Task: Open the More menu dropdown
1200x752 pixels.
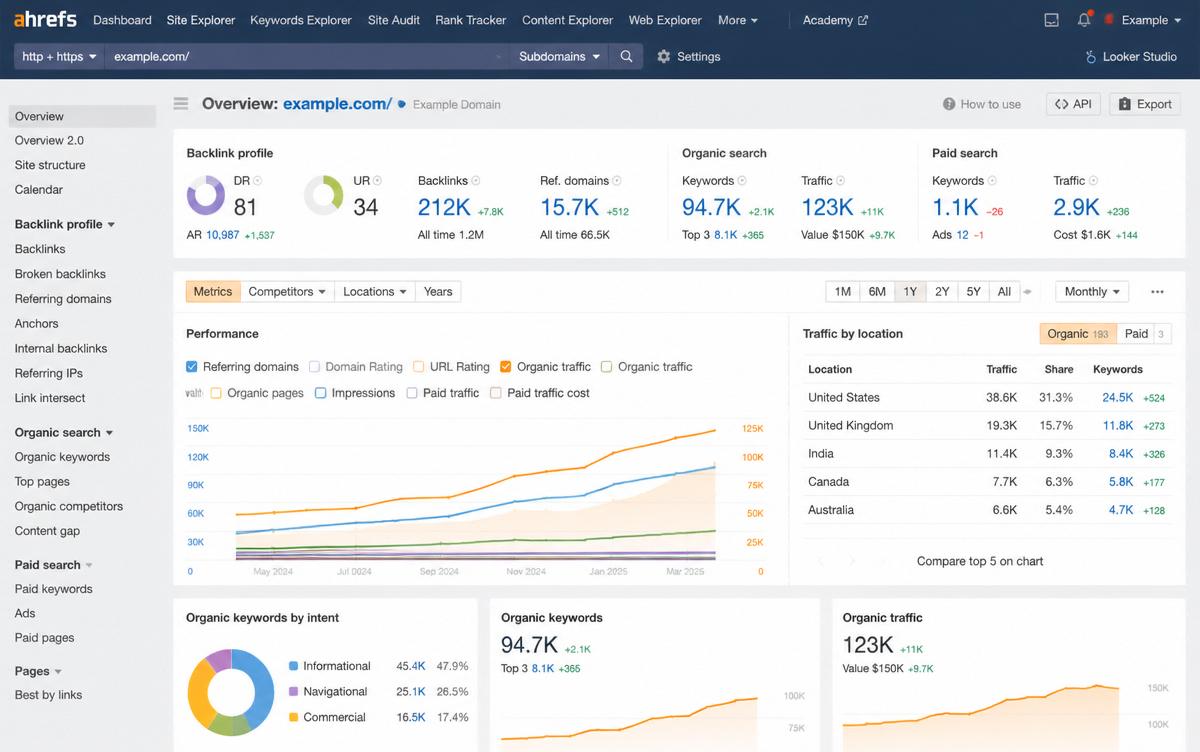Action: pos(738,20)
